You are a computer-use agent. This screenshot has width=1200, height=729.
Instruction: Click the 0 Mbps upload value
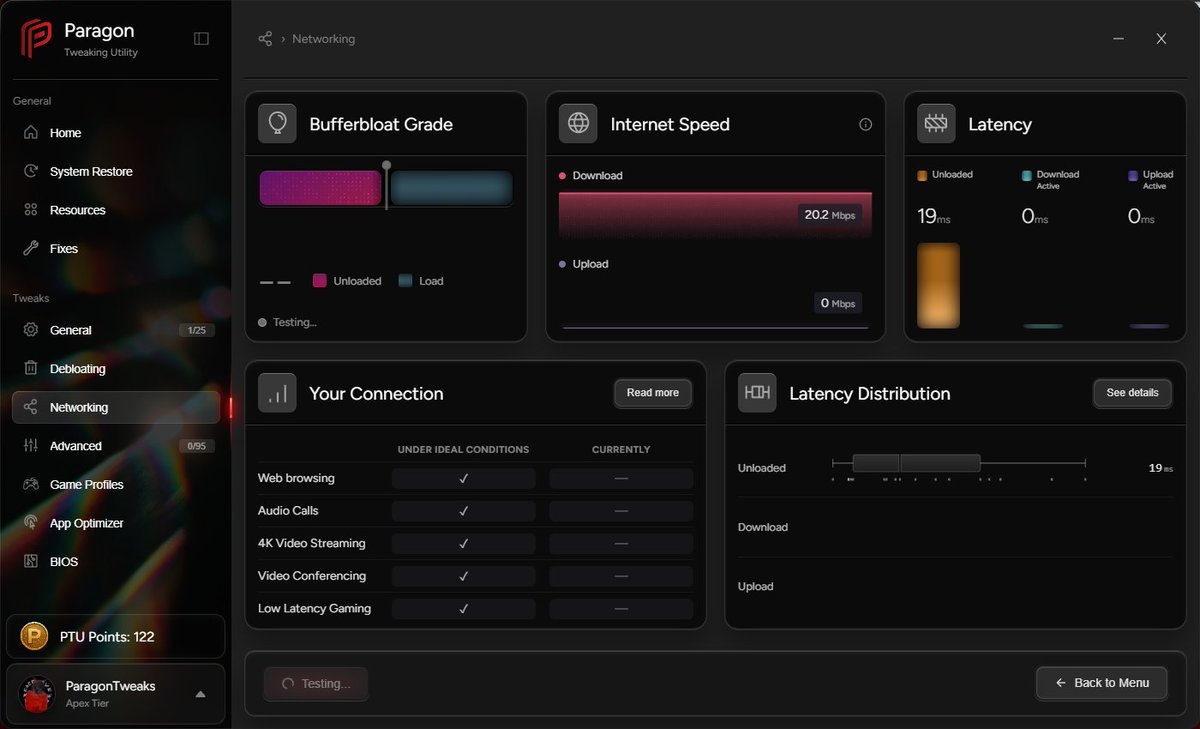[x=838, y=303]
